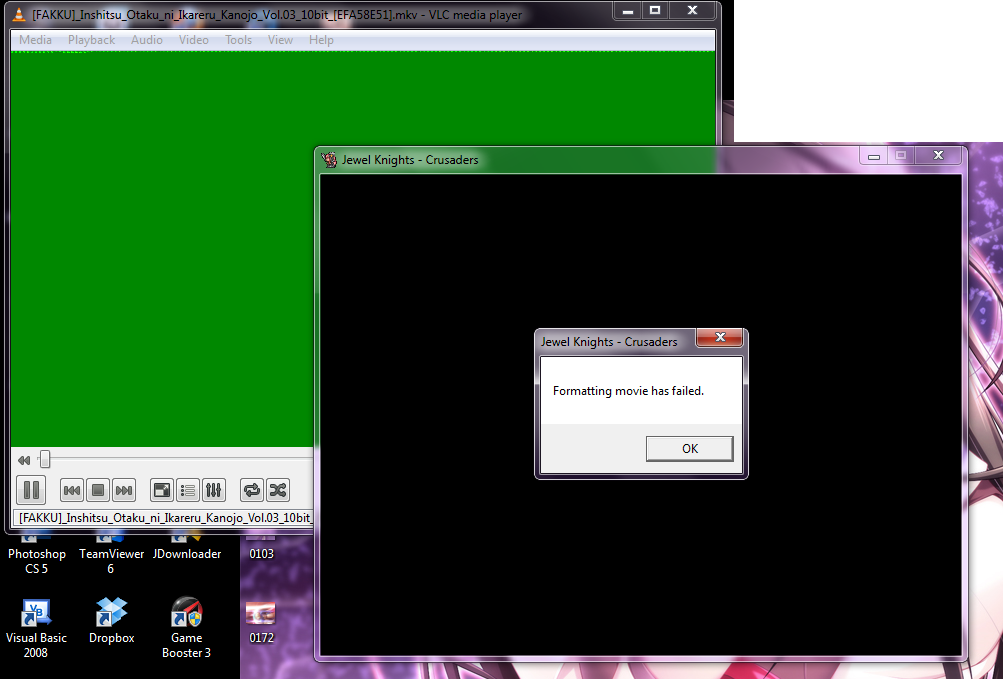Enable random playback order
Viewport: 1003px width, 679px height.
click(278, 490)
